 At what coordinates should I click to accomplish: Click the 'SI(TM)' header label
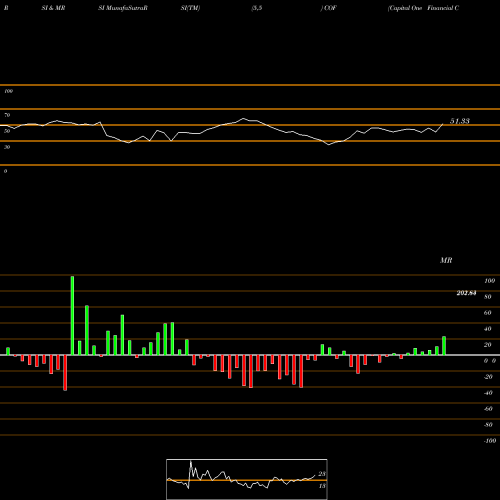190,8
